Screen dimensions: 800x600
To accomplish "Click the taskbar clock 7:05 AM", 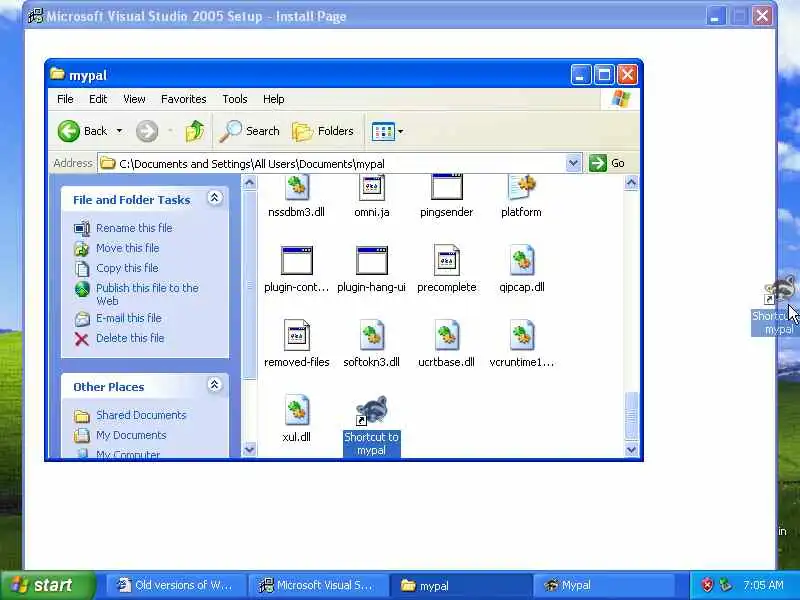I will click(x=763, y=585).
